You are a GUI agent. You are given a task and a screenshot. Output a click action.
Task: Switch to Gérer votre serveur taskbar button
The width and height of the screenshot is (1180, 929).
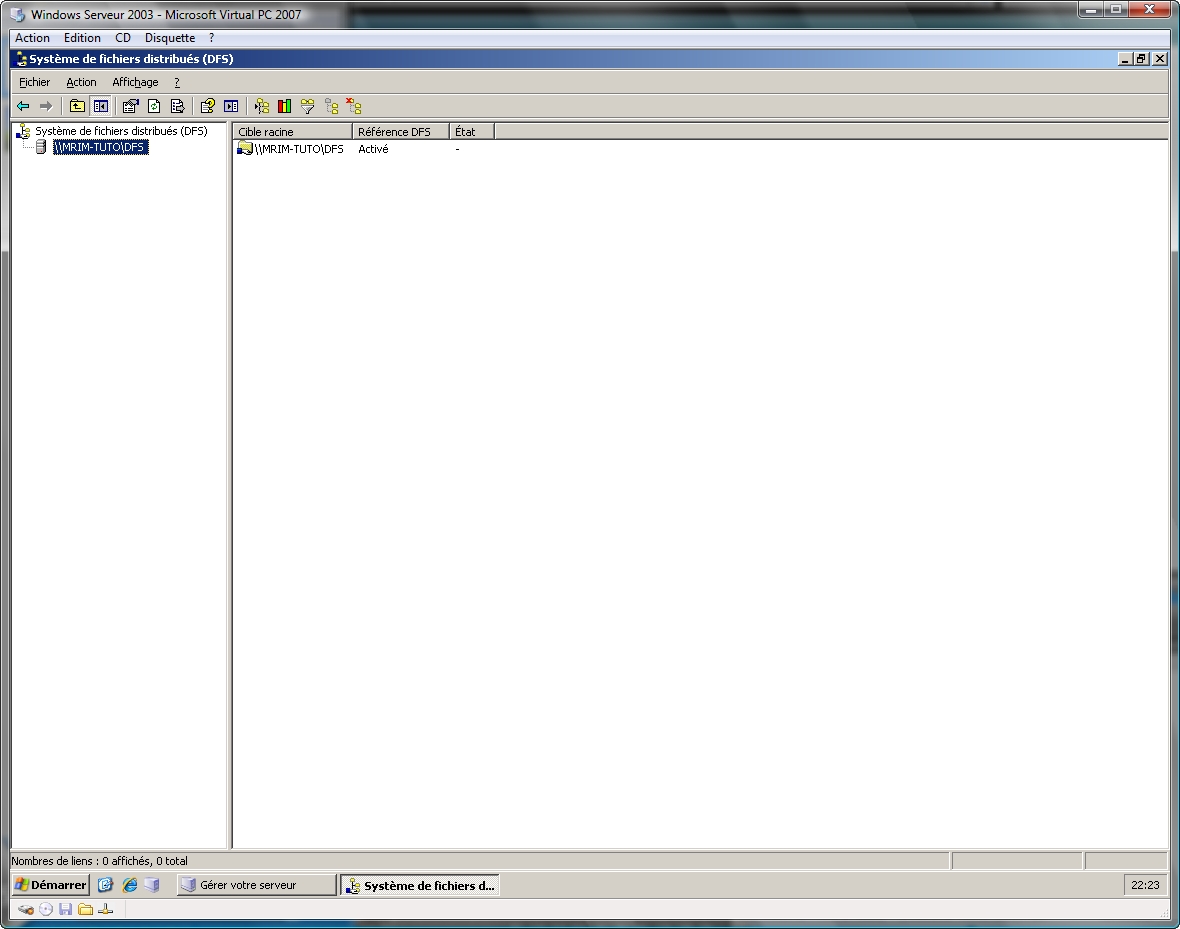click(x=256, y=885)
